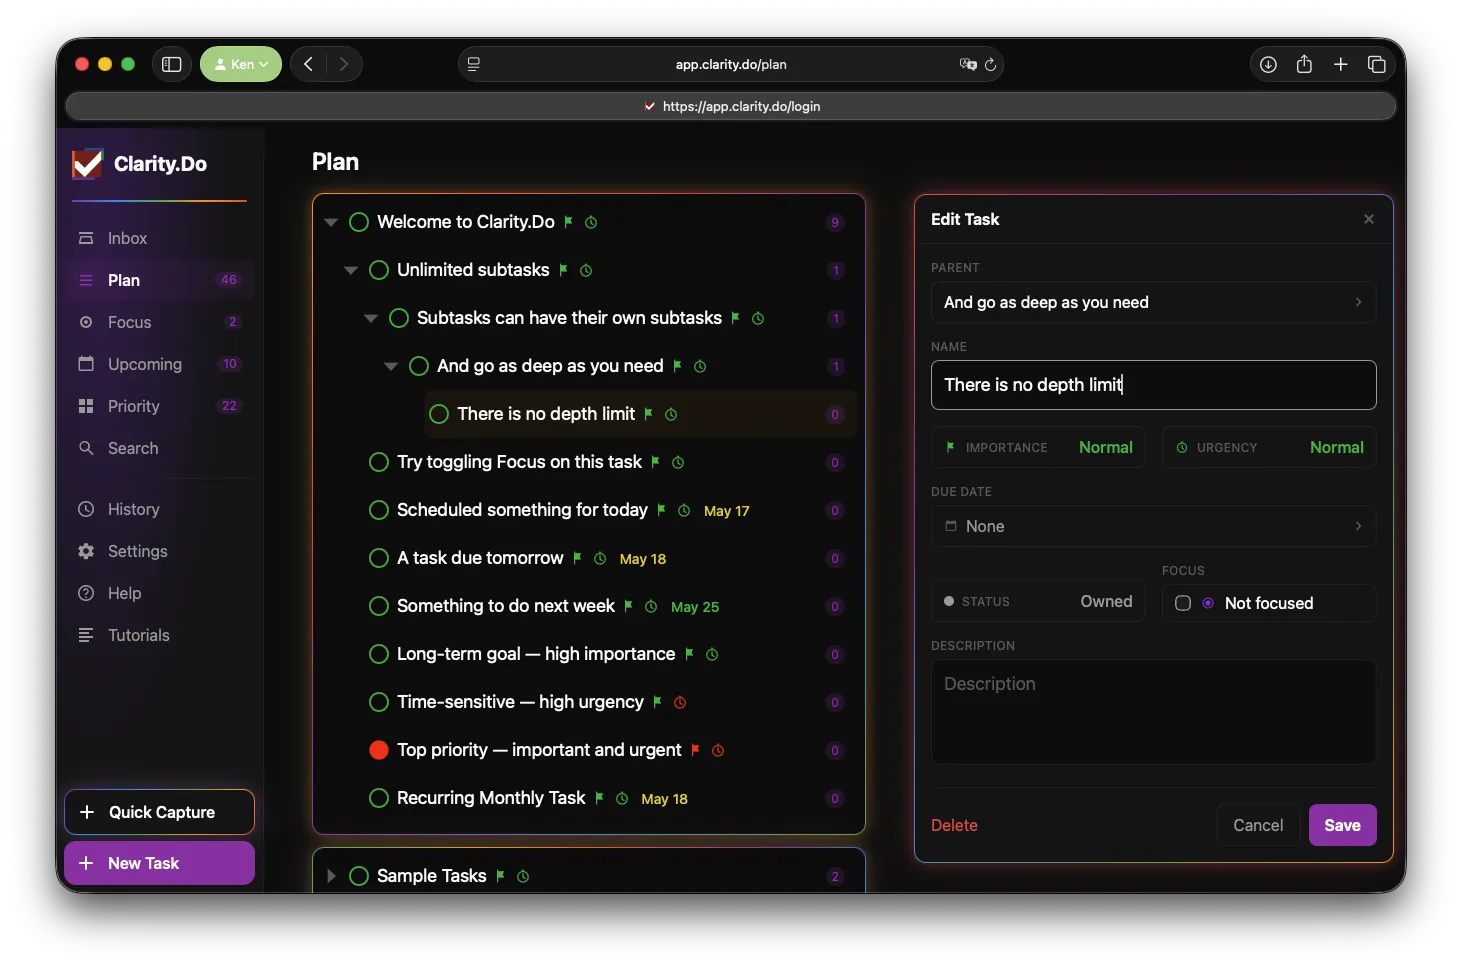Complete the Welcome to Clarity.Do task circle
This screenshot has width=1462, height=967.
click(x=359, y=222)
